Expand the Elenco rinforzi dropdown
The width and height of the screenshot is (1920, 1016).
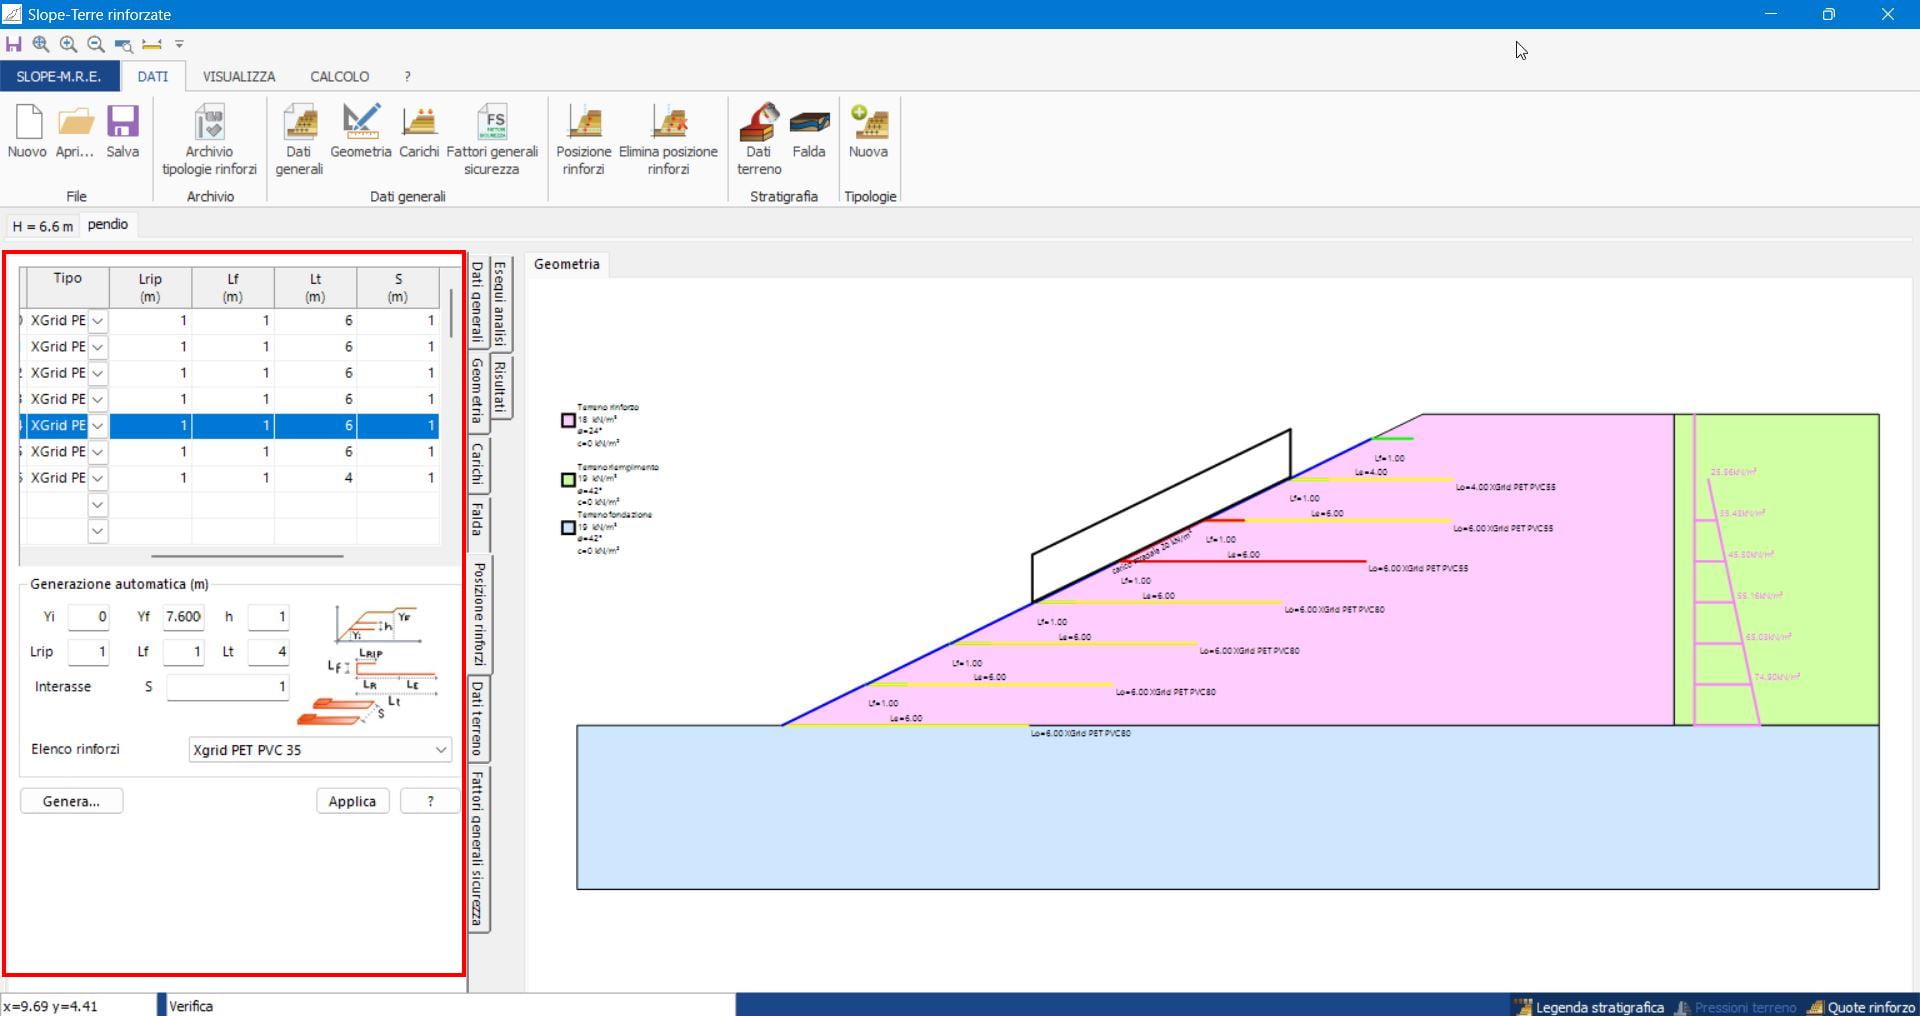440,750
